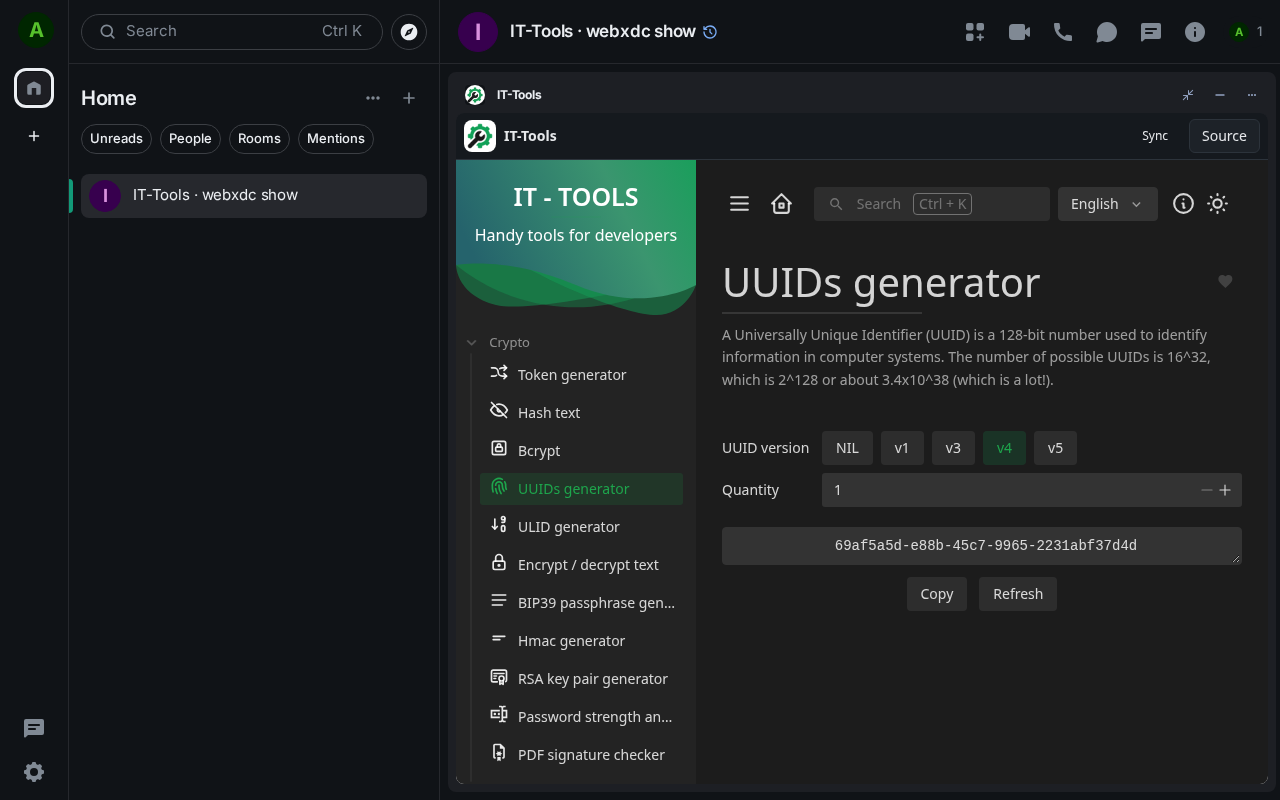Click the Copy button

point(937,594)
